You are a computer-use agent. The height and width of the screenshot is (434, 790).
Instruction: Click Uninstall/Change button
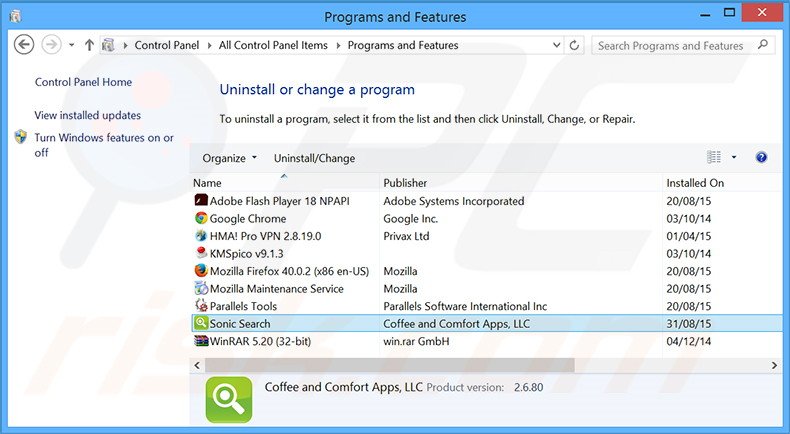[314, 158]
